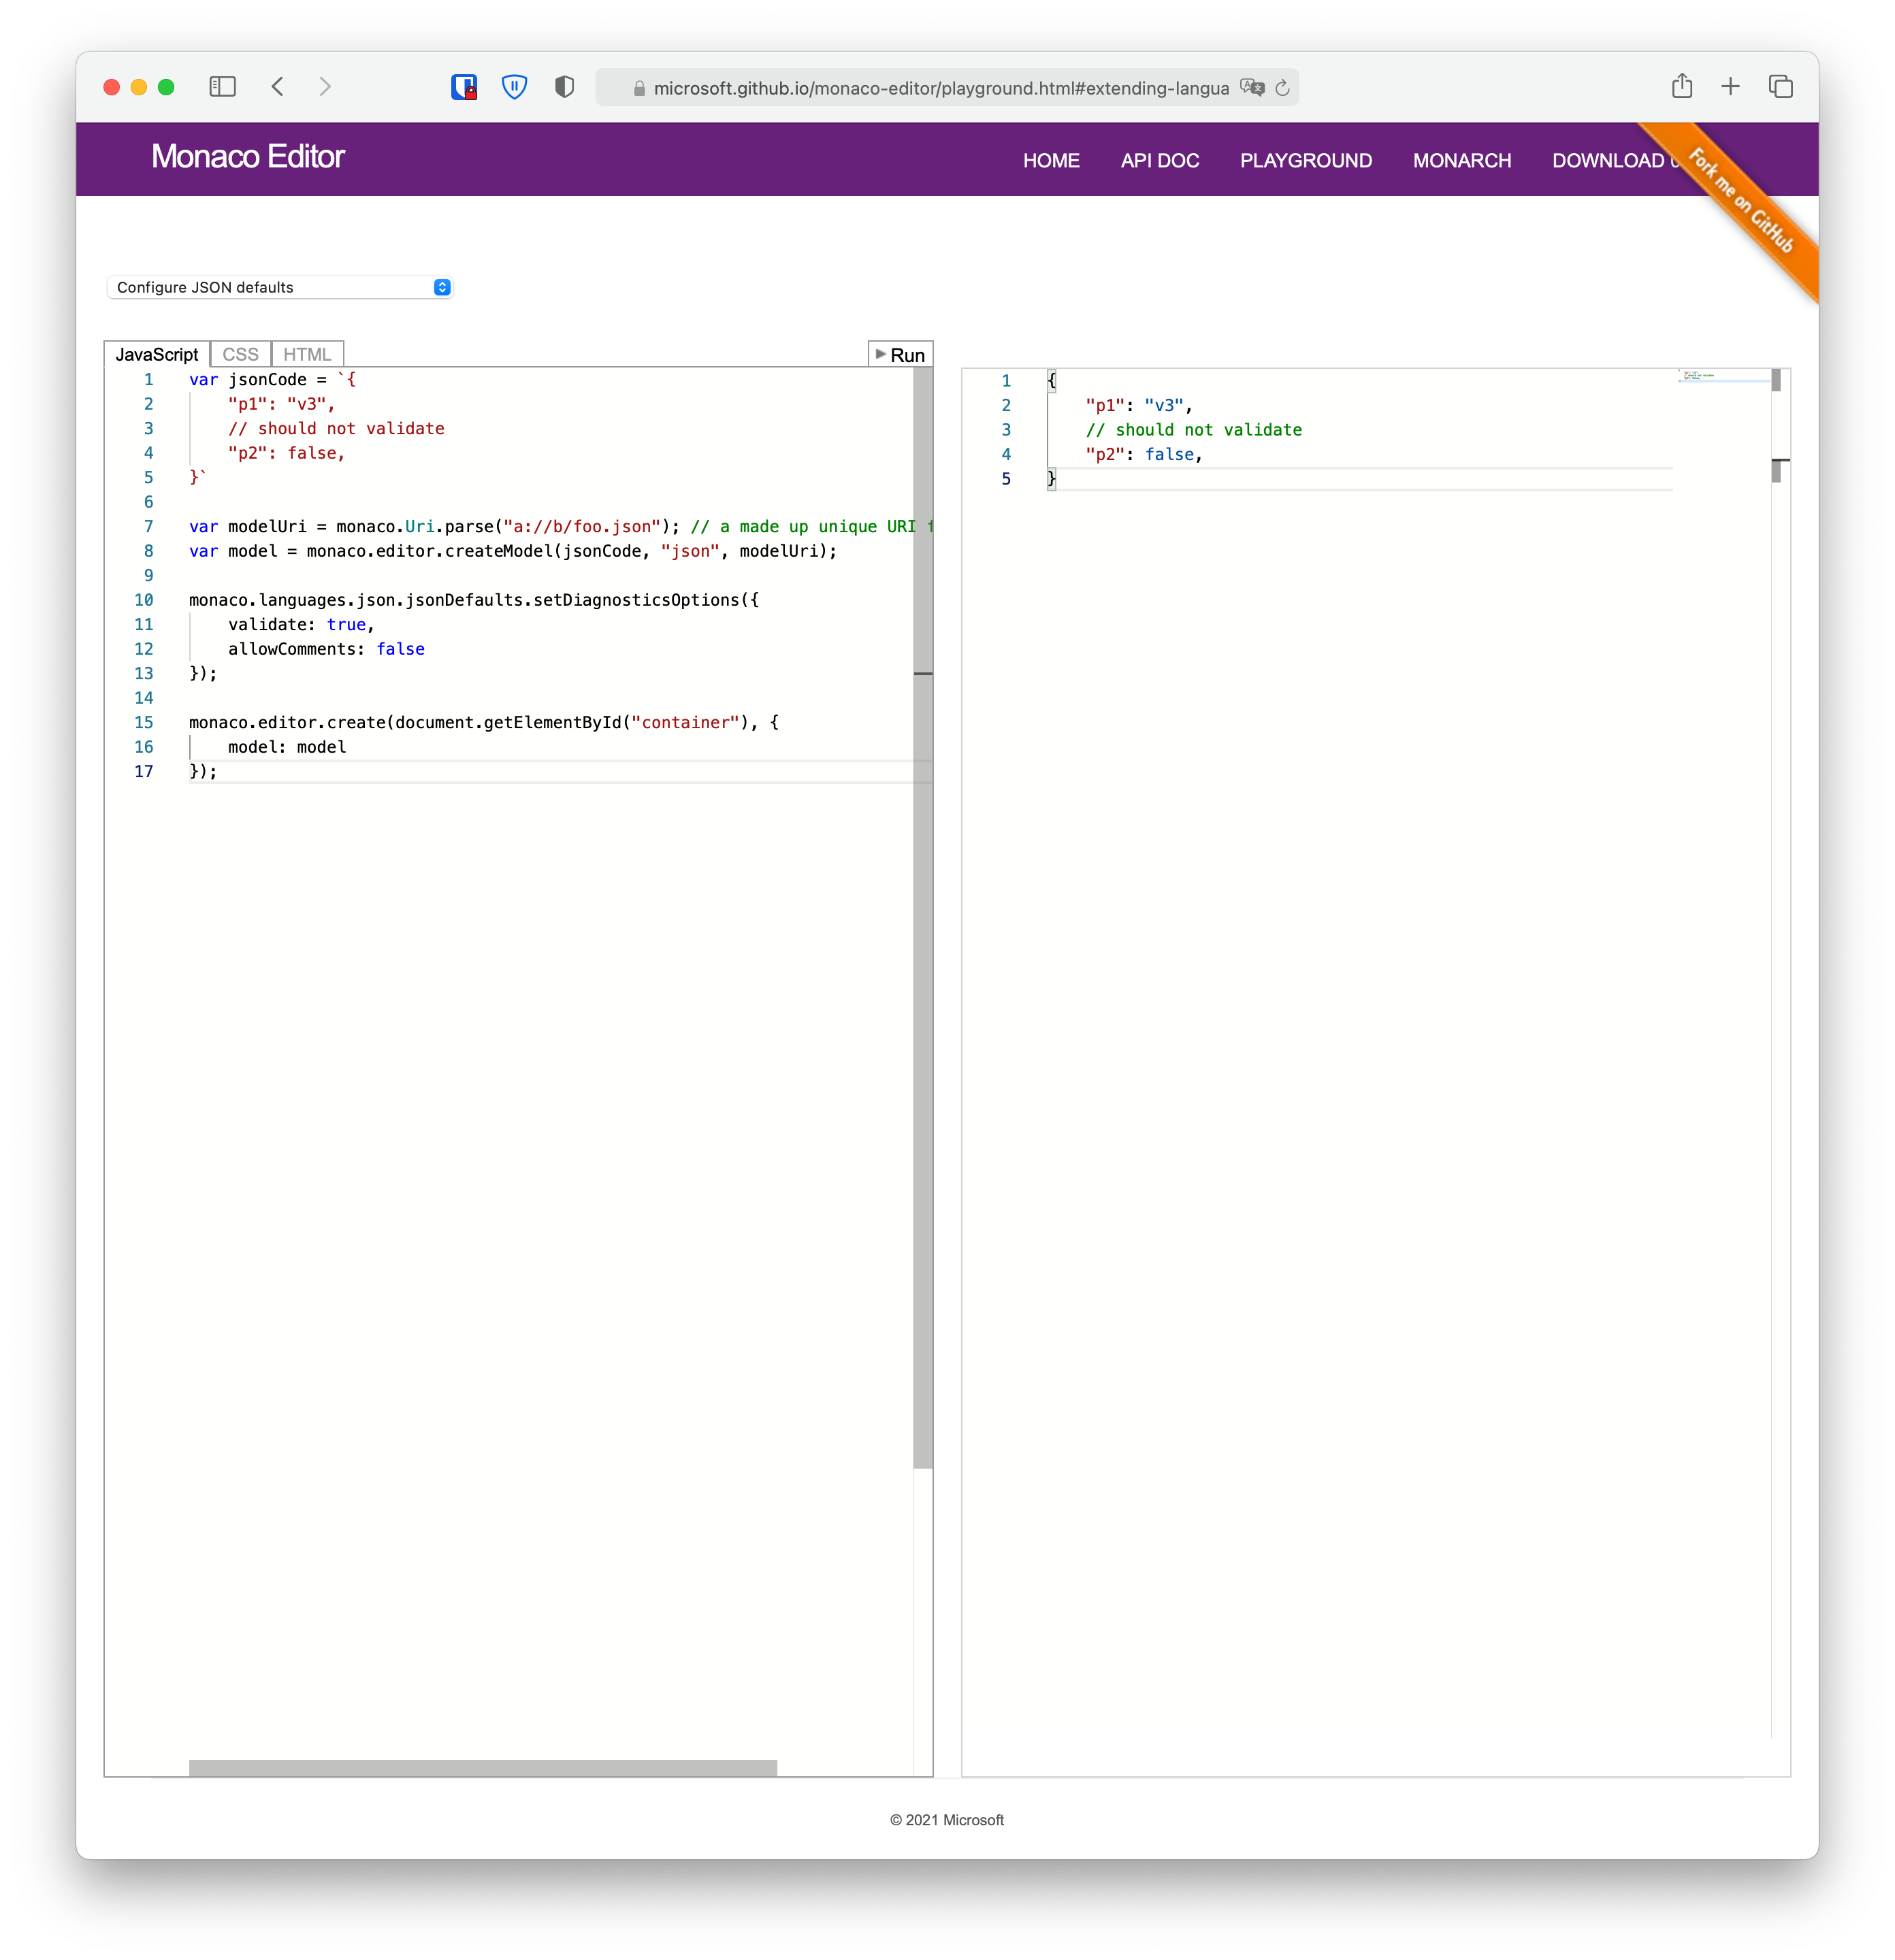Click the minimap in the right editor

click(1724, 376)
